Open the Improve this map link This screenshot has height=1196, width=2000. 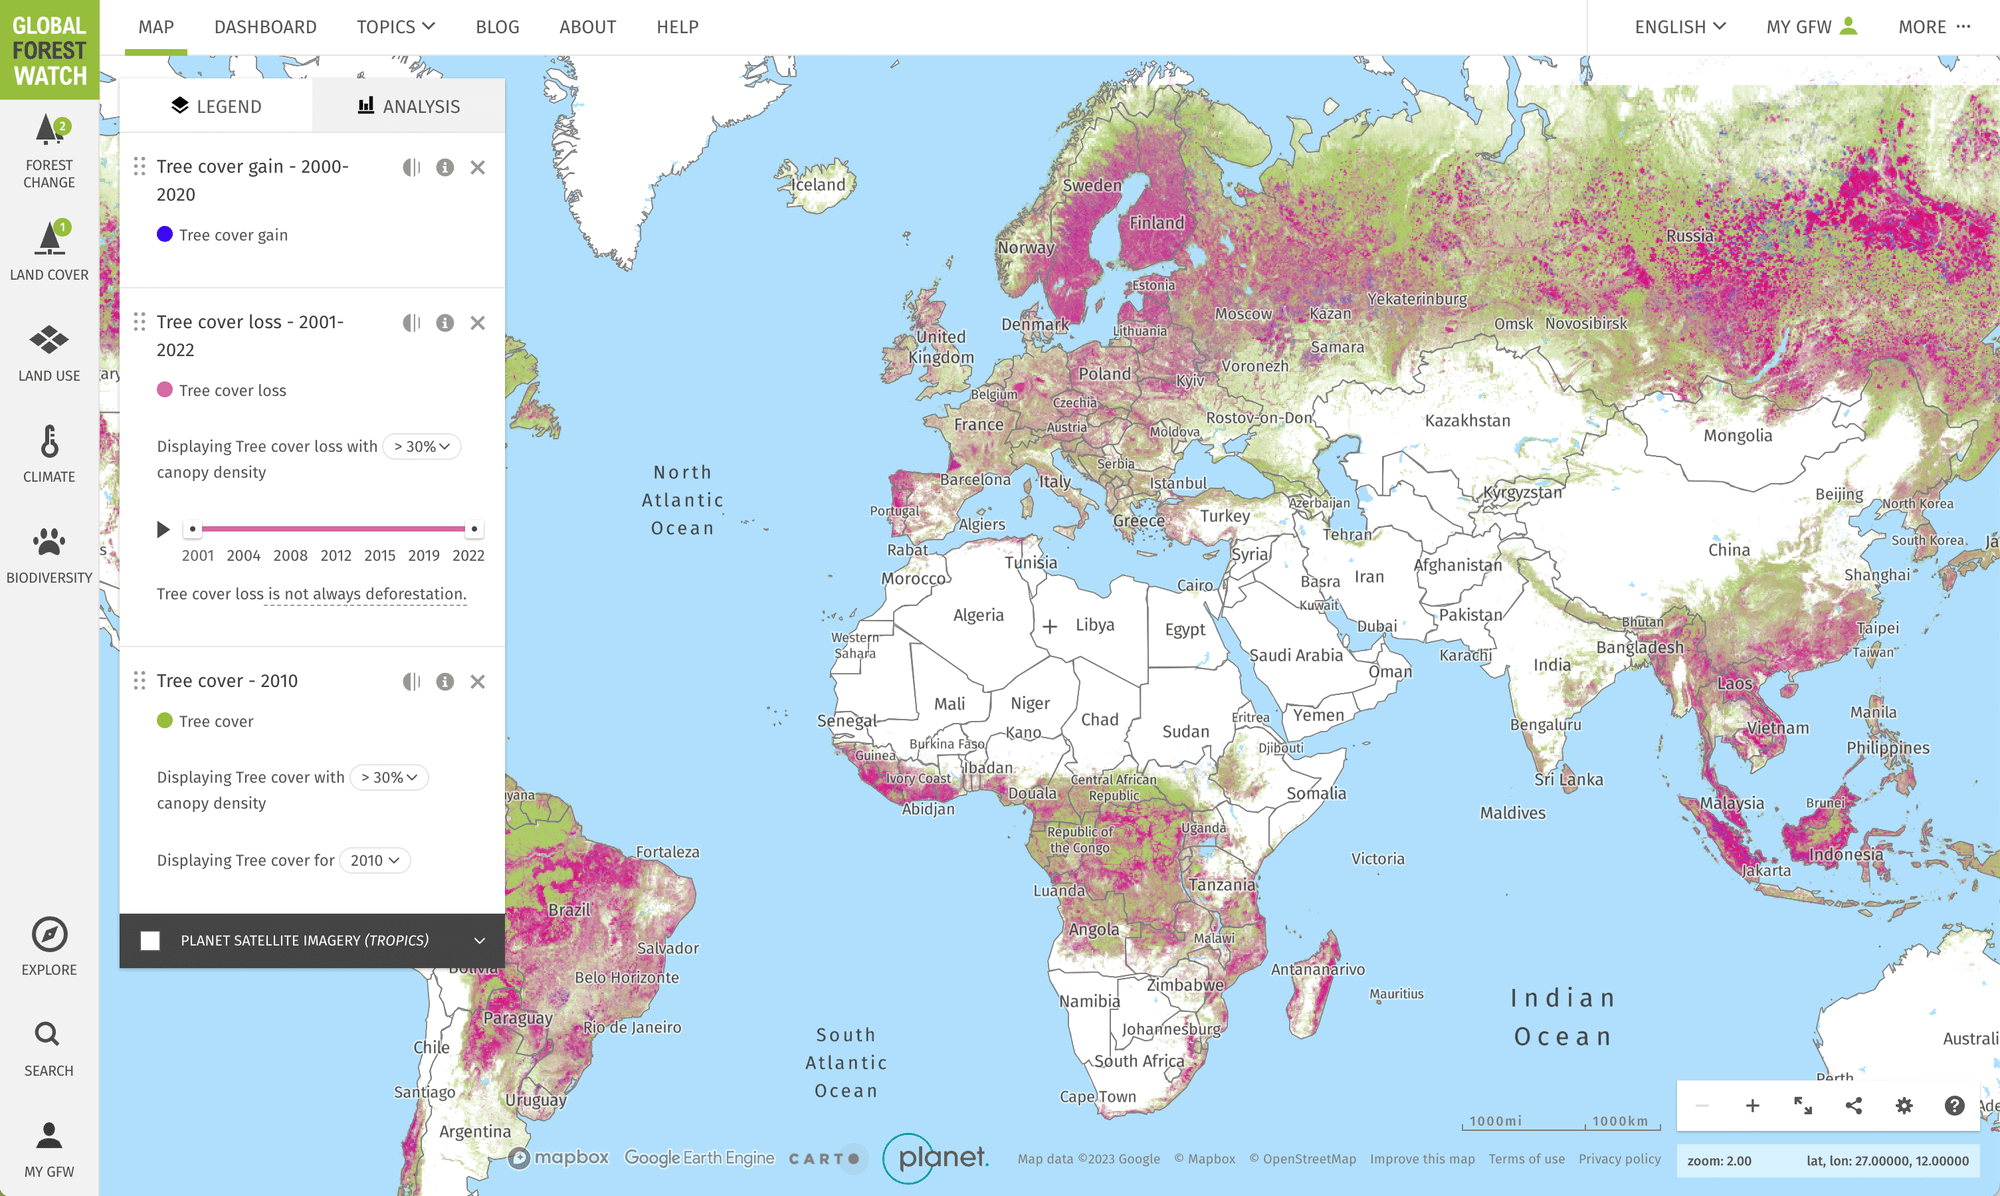click(x=1422, y=1159)
